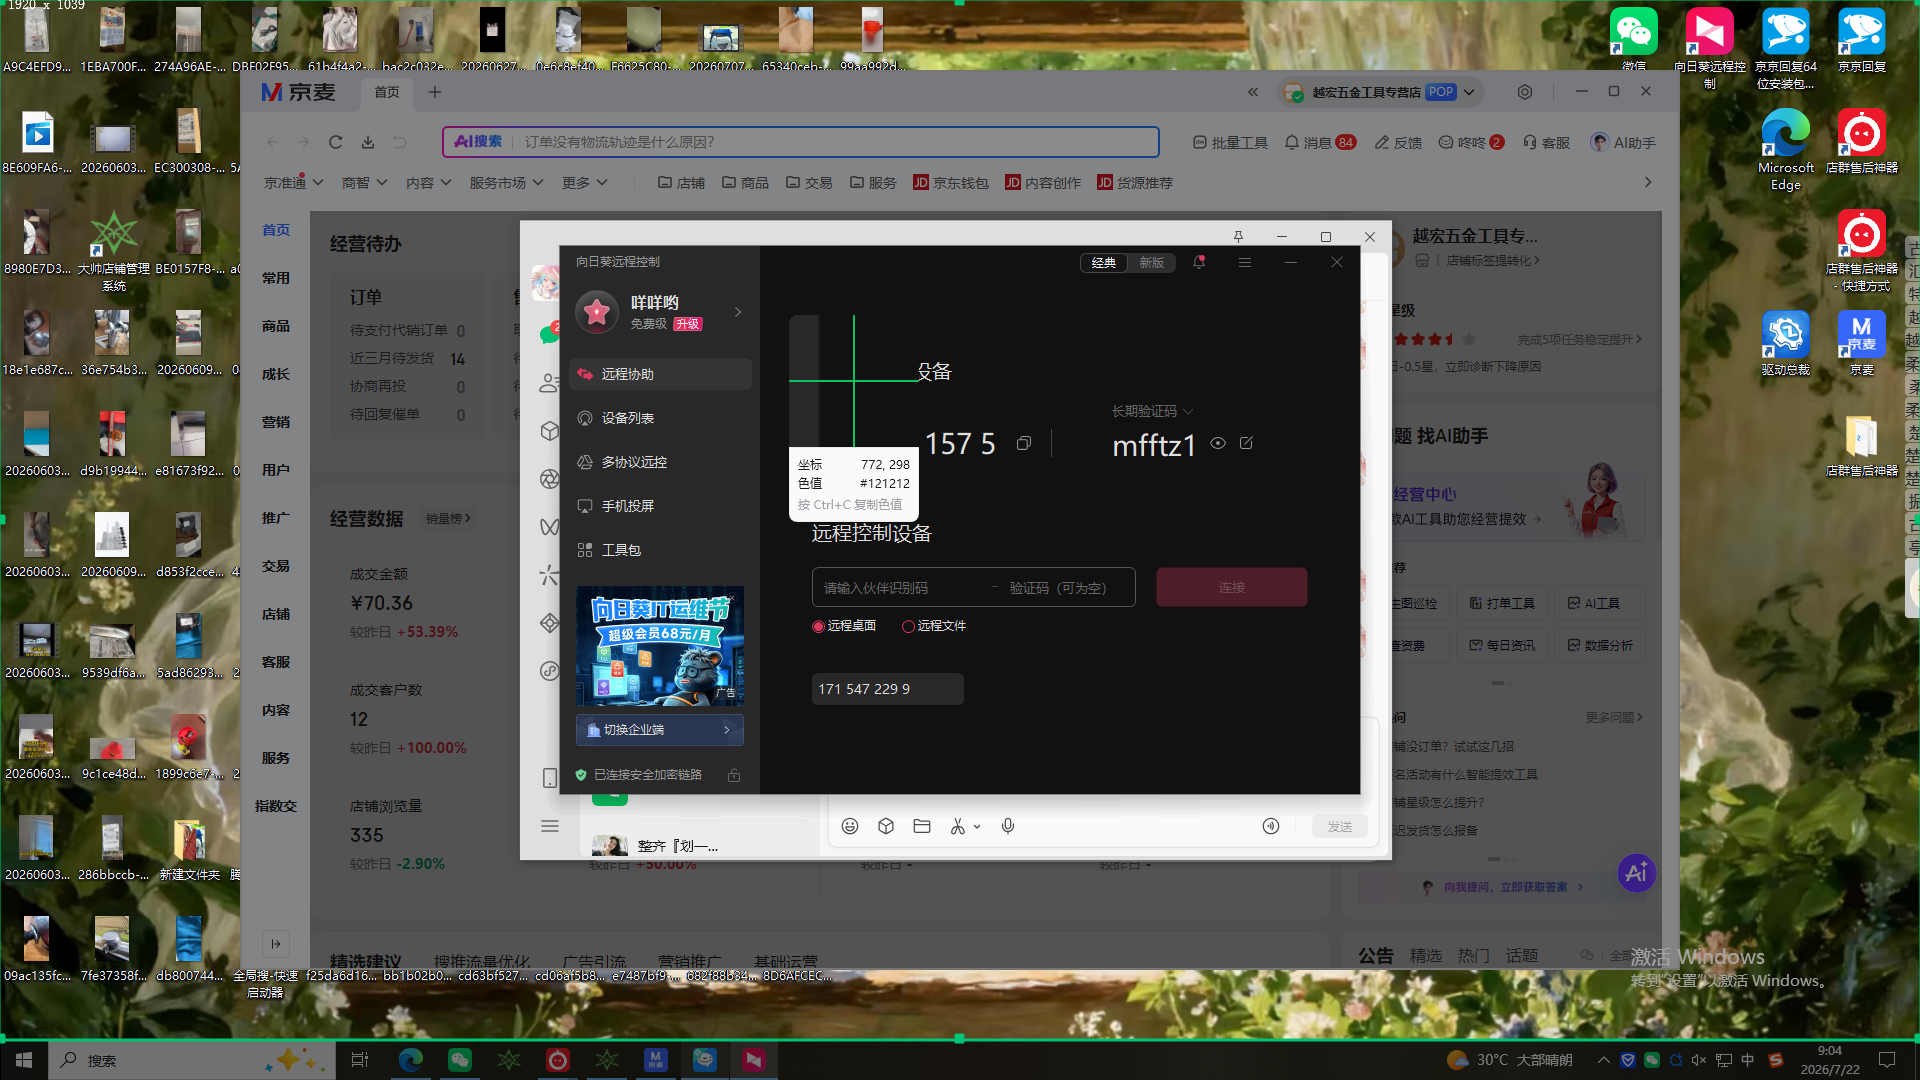The image size is (1920, 1080).
Task: Expand the 京准通 menu in JingMai
Action: (x=294, y=183)
